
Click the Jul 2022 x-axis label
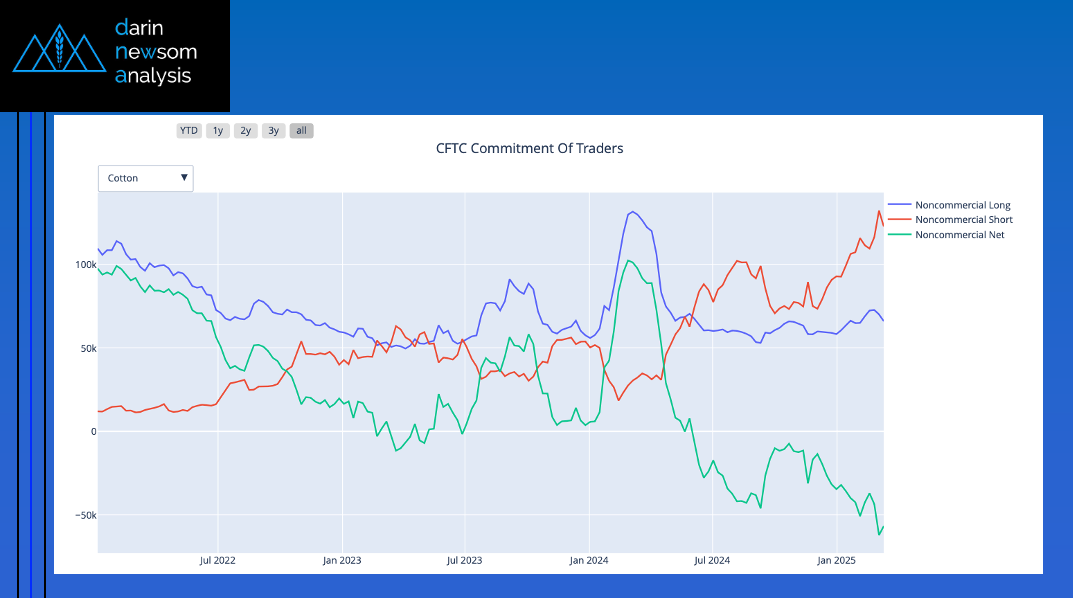coord(217,561)
